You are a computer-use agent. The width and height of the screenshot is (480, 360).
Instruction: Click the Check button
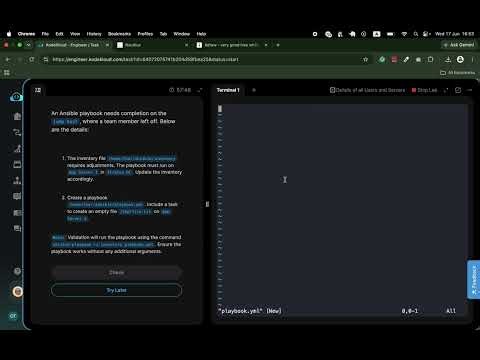[116, 273]
